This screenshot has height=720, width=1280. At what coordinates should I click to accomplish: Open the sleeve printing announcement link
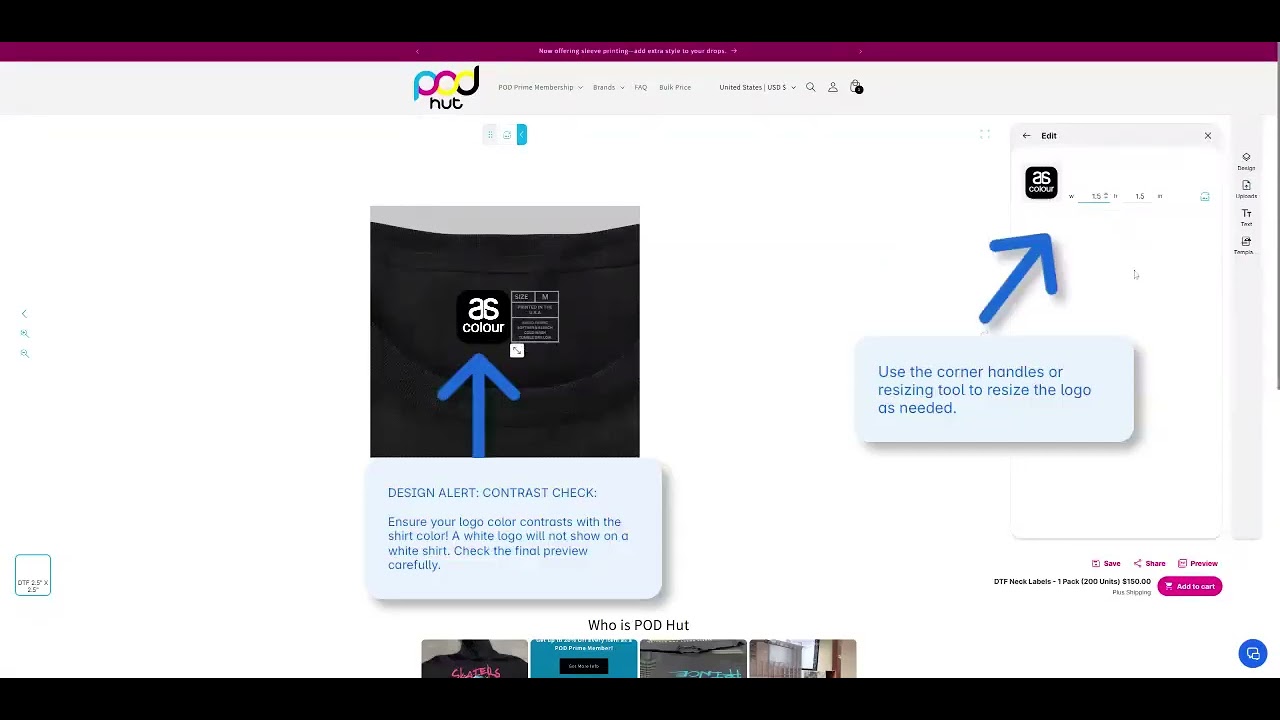click(637, 51)
